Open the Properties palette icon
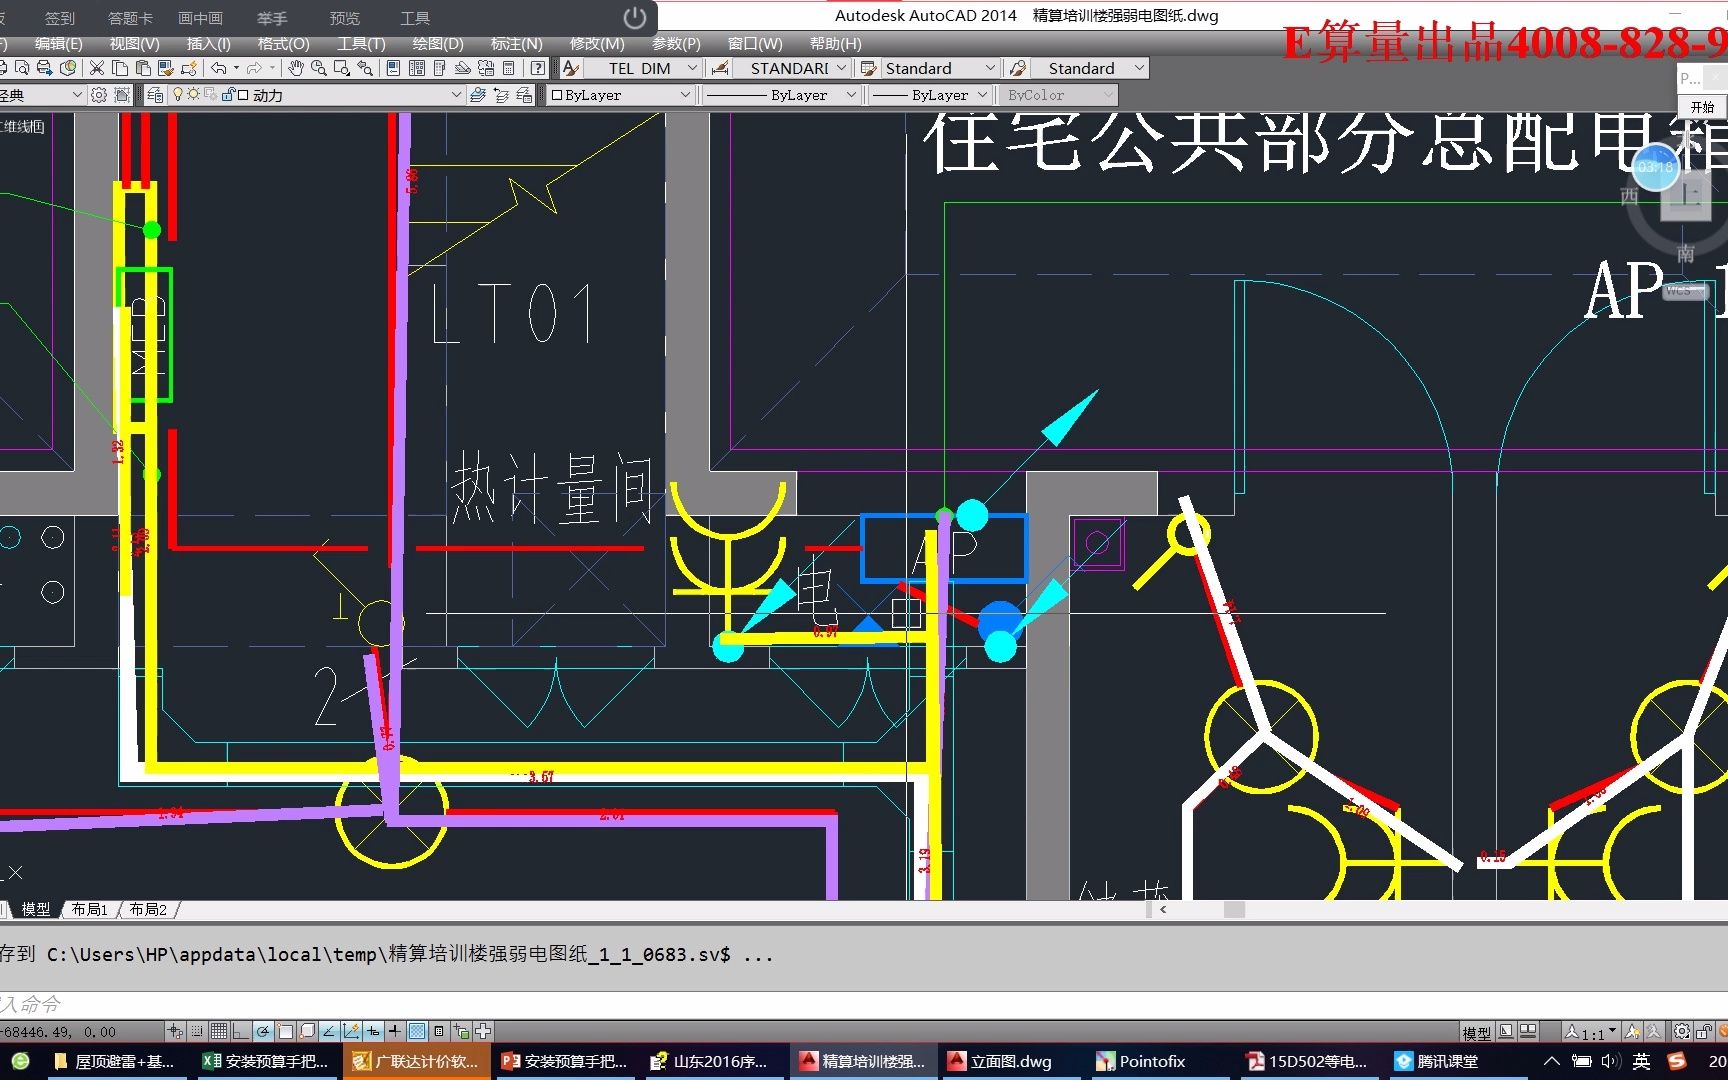The height and width of the screenshot is (1080, 1728). 393,68
